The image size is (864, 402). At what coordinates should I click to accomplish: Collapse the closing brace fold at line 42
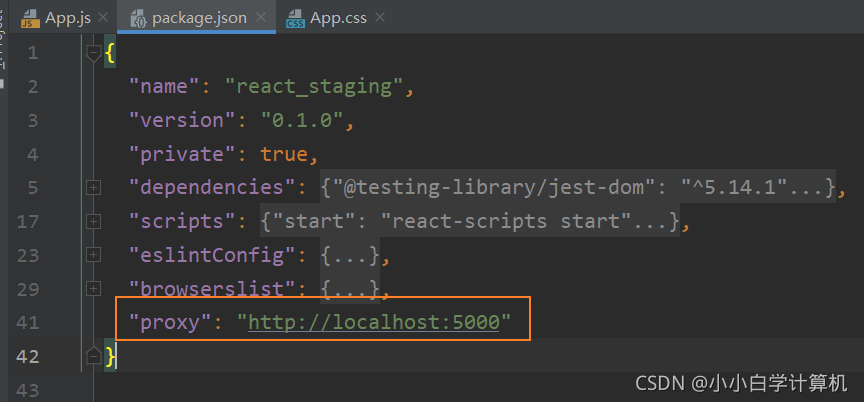pyautogui.click(x=94, y=356)
